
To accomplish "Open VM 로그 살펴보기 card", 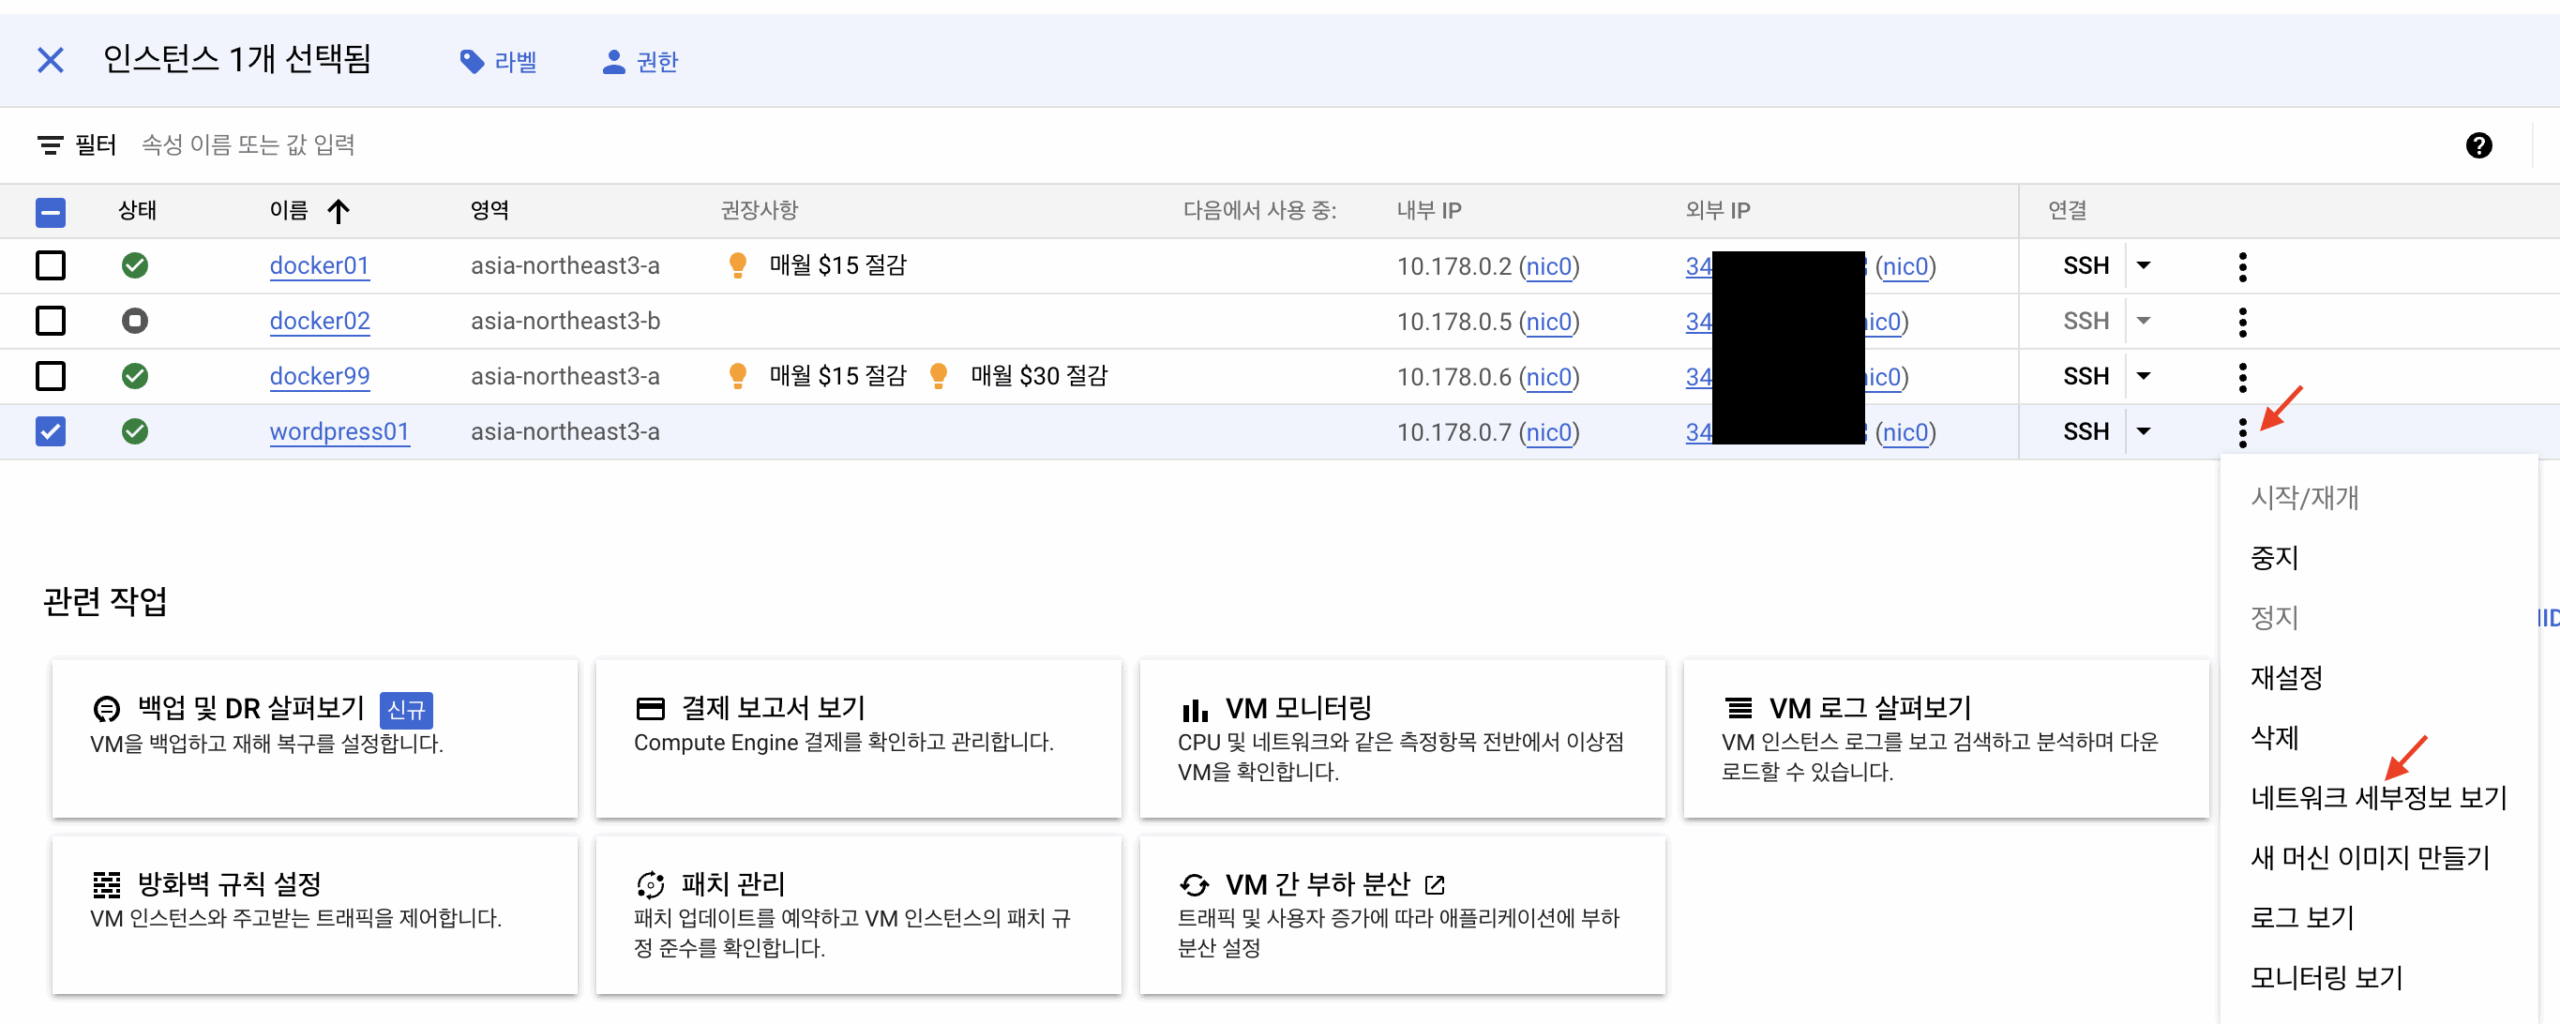I will pyautogui.click(x=1947, y=738).
